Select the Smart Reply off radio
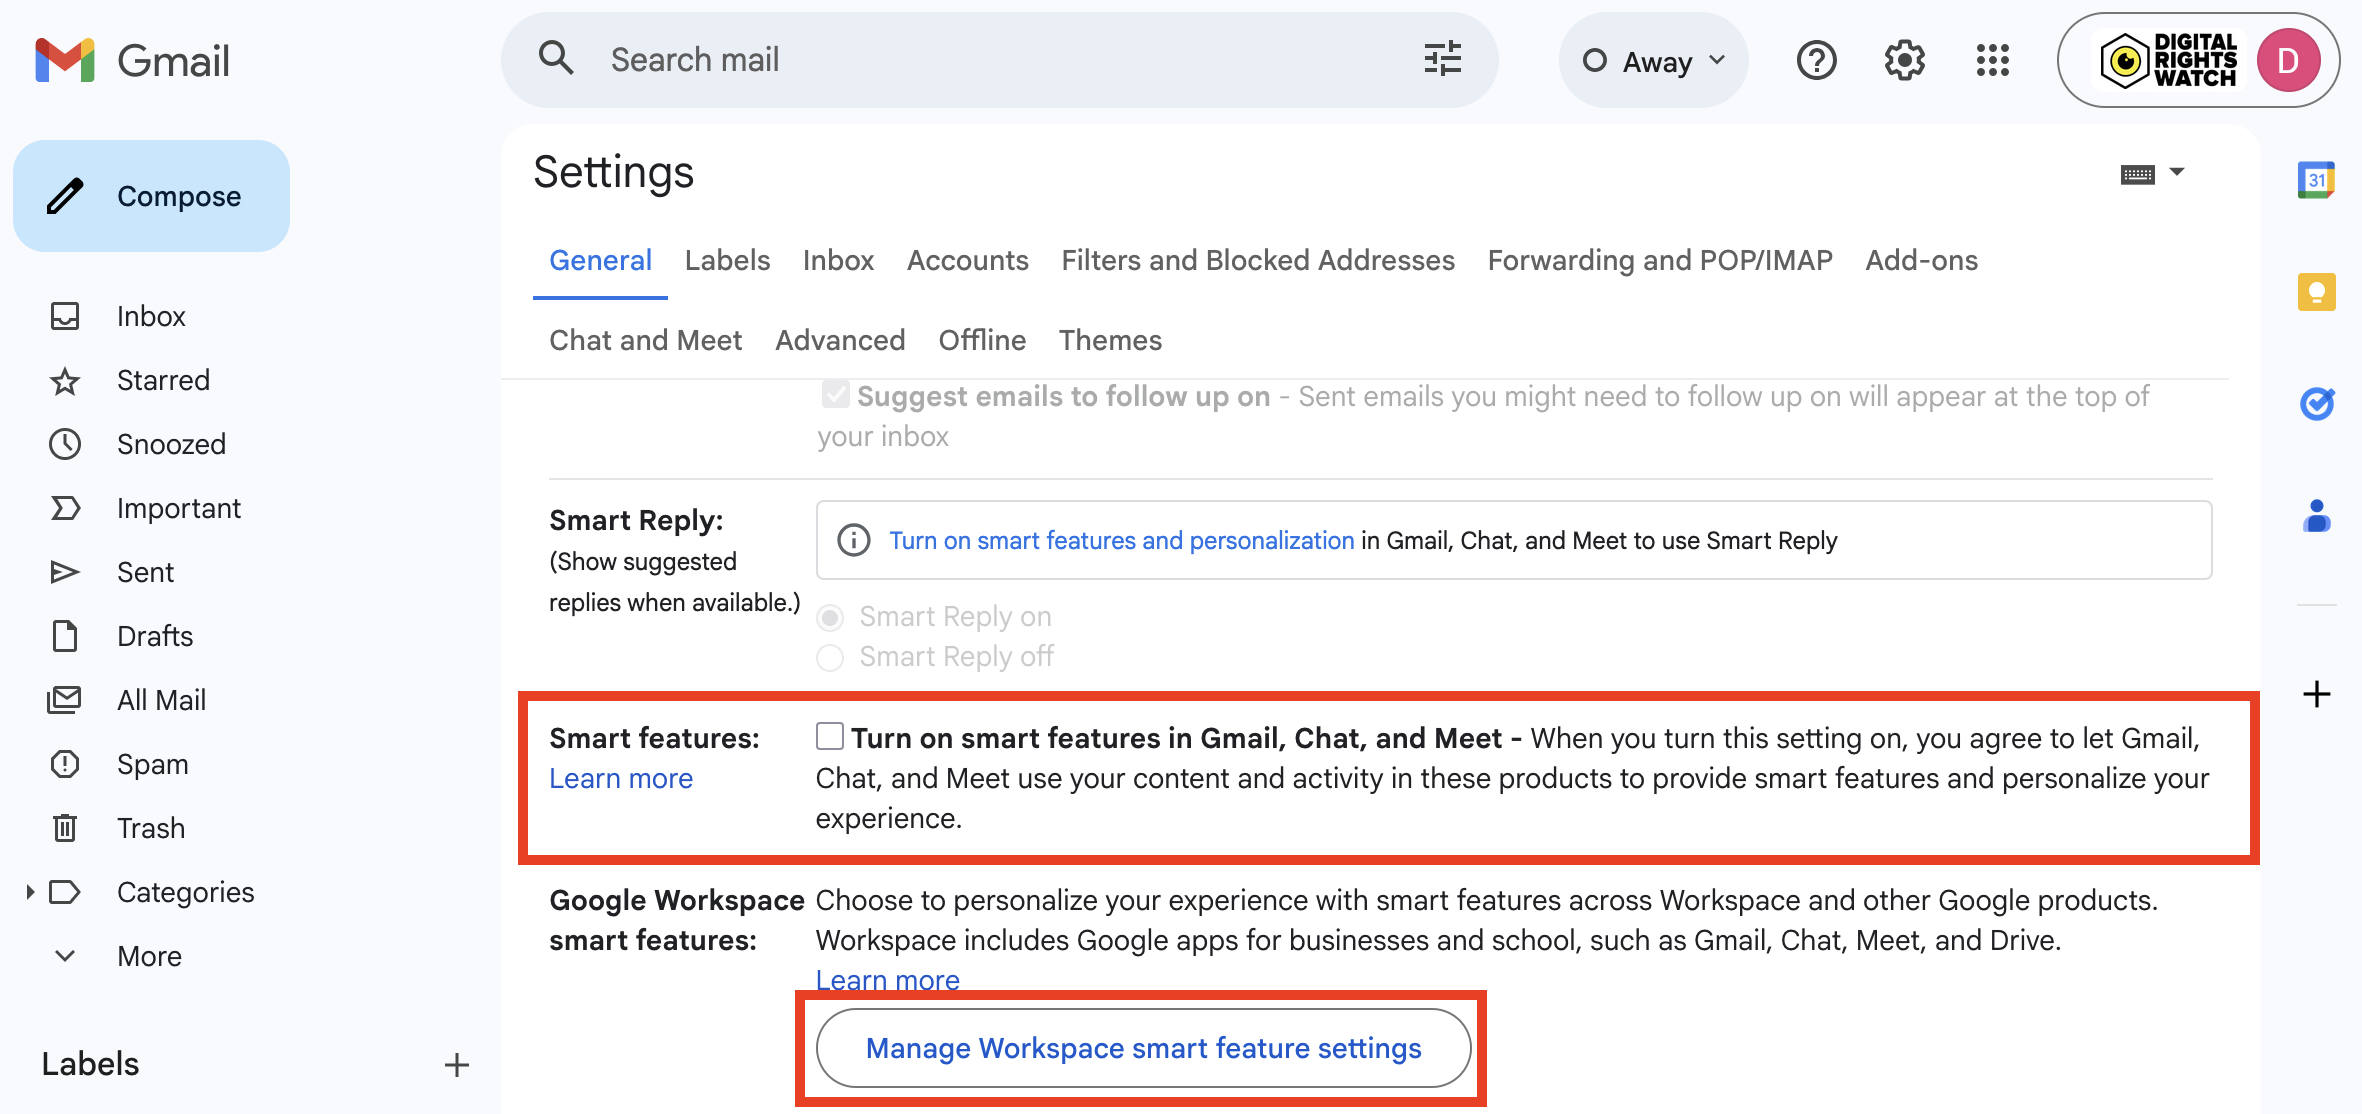 (830, 657)
